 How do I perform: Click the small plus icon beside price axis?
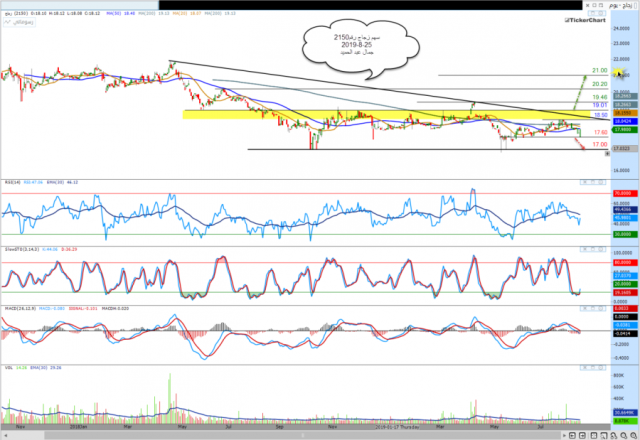607,153
